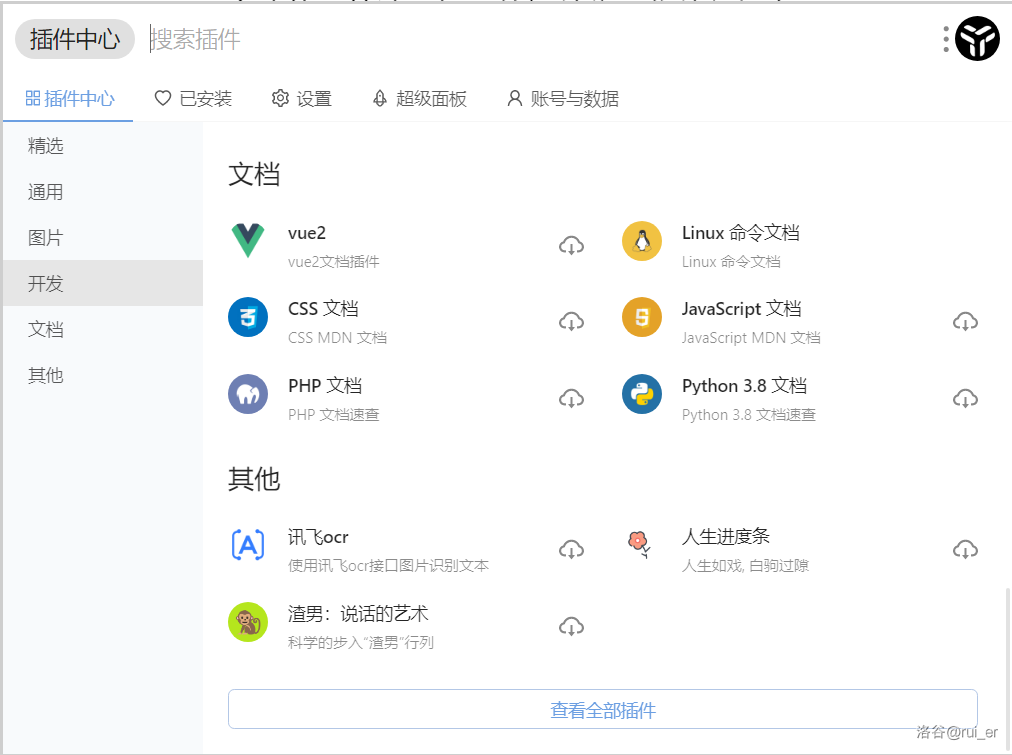The image size is (1012, 755).
Task: Switch to the 已安装 tab
Action: [193, 98]
